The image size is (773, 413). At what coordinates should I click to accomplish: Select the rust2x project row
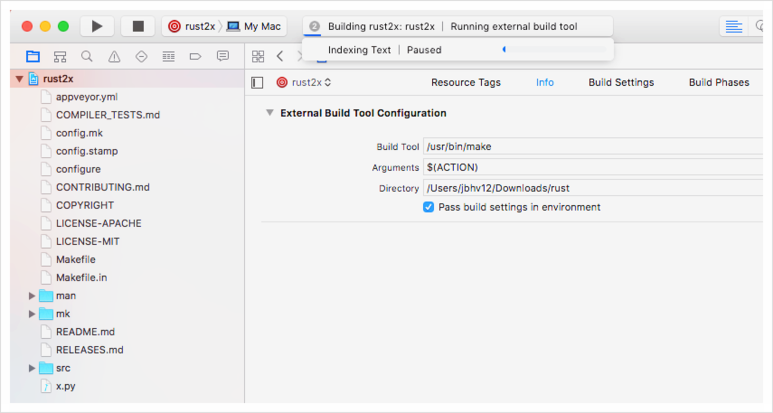pyautogui.click(x=127, y=79)
